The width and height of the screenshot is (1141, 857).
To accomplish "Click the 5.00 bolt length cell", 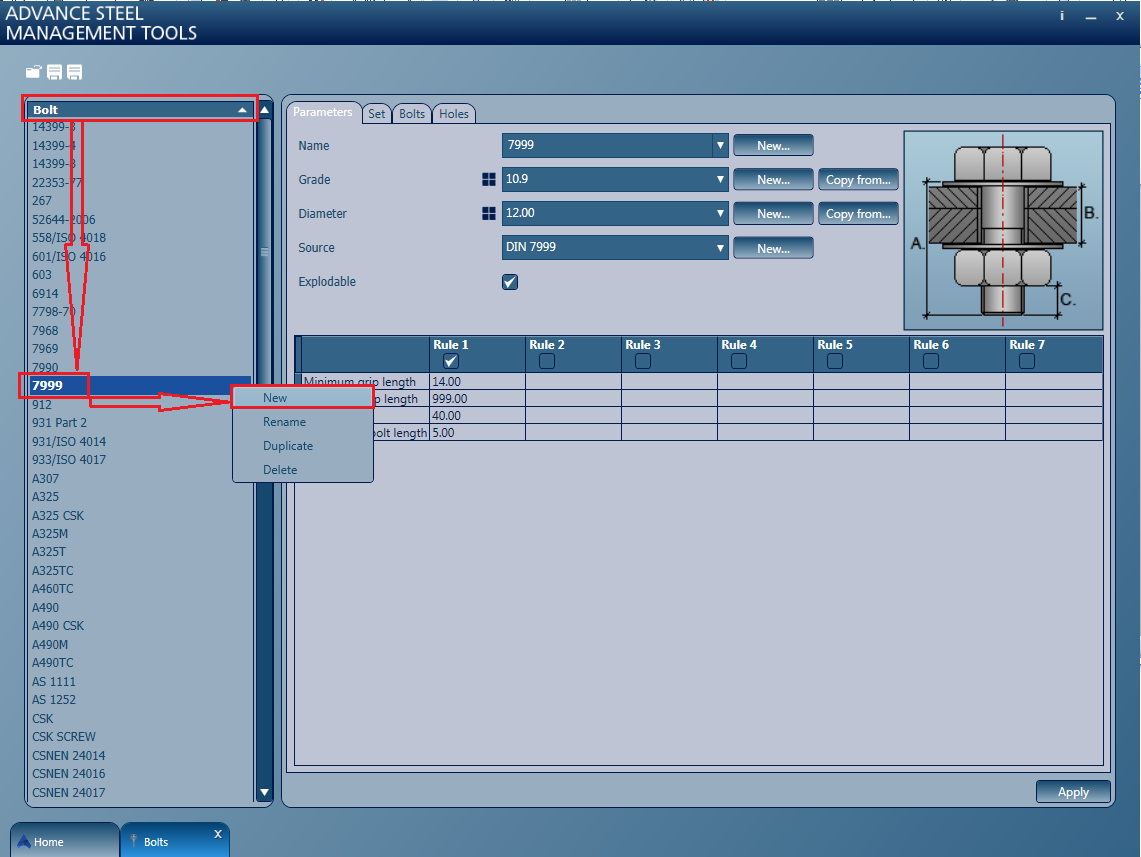I will tap(477, 433).
